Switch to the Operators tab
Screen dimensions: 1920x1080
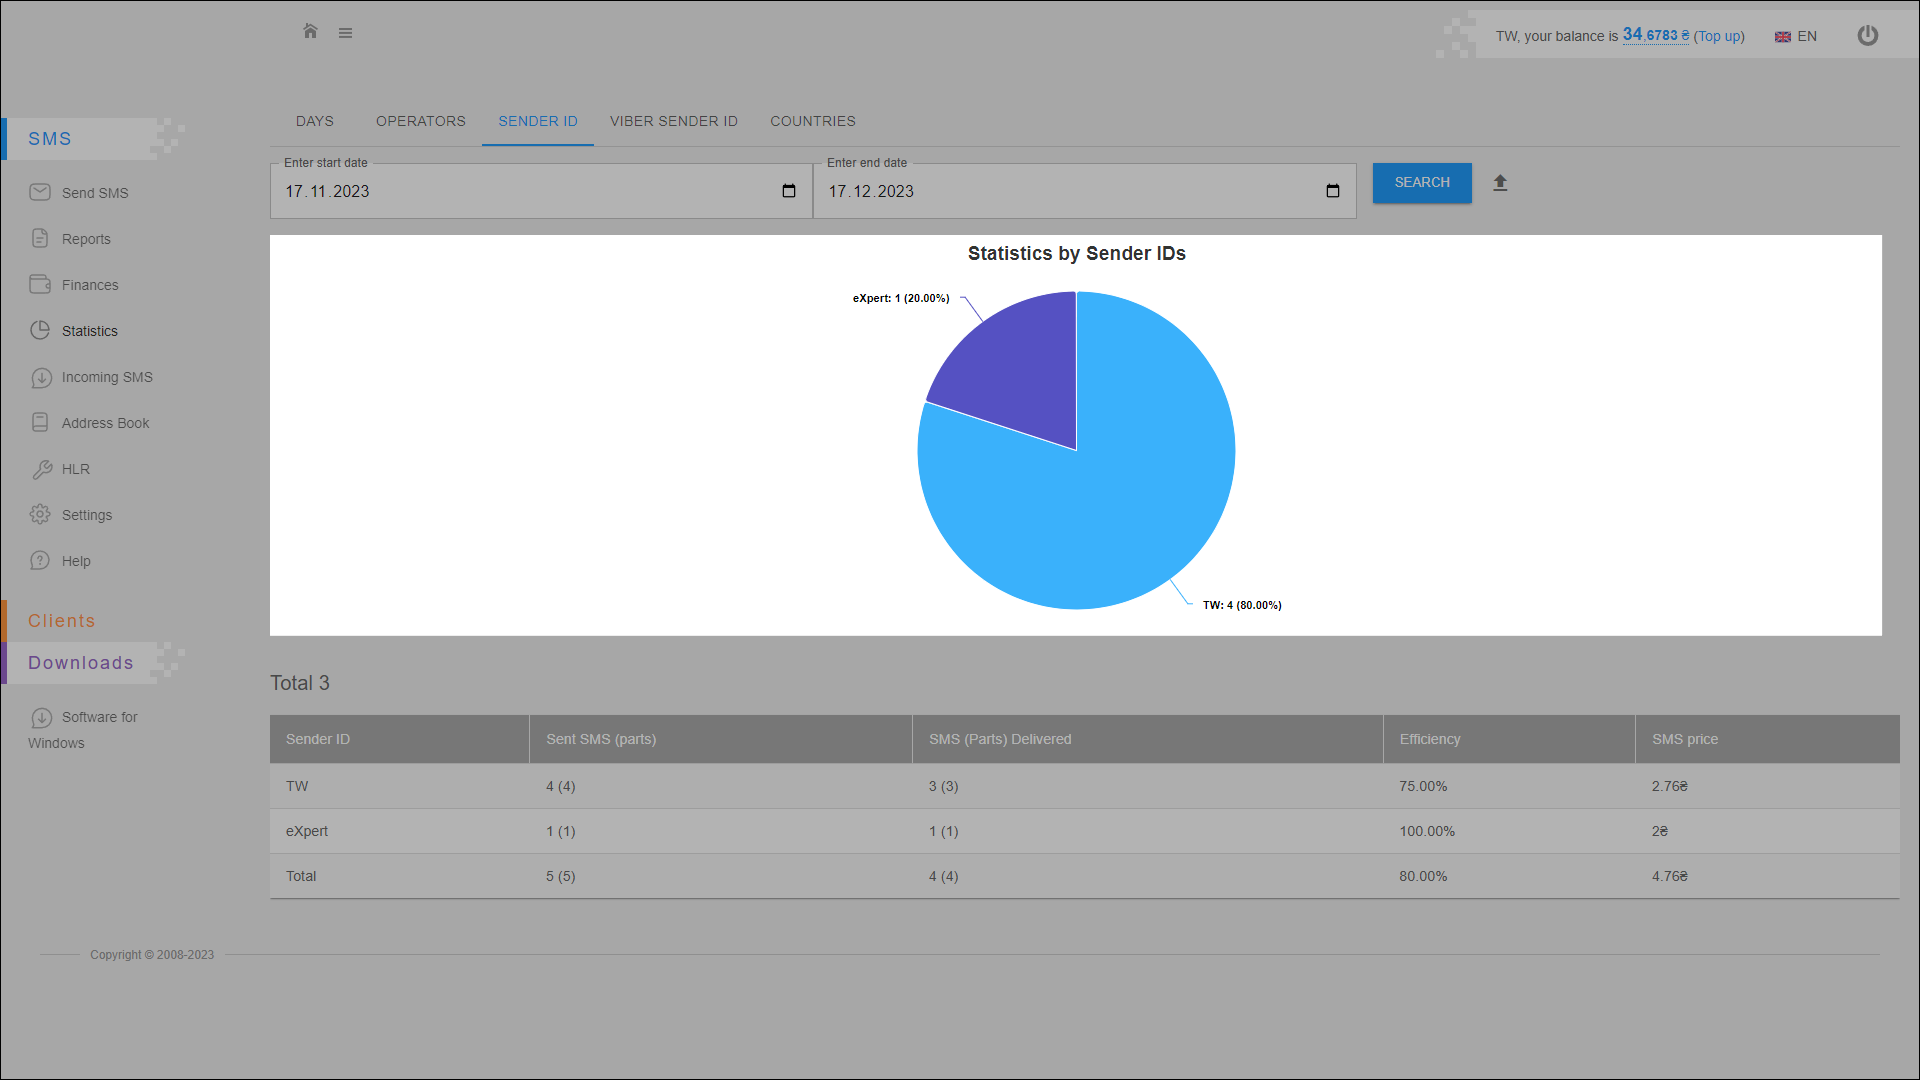click(420, 121)
